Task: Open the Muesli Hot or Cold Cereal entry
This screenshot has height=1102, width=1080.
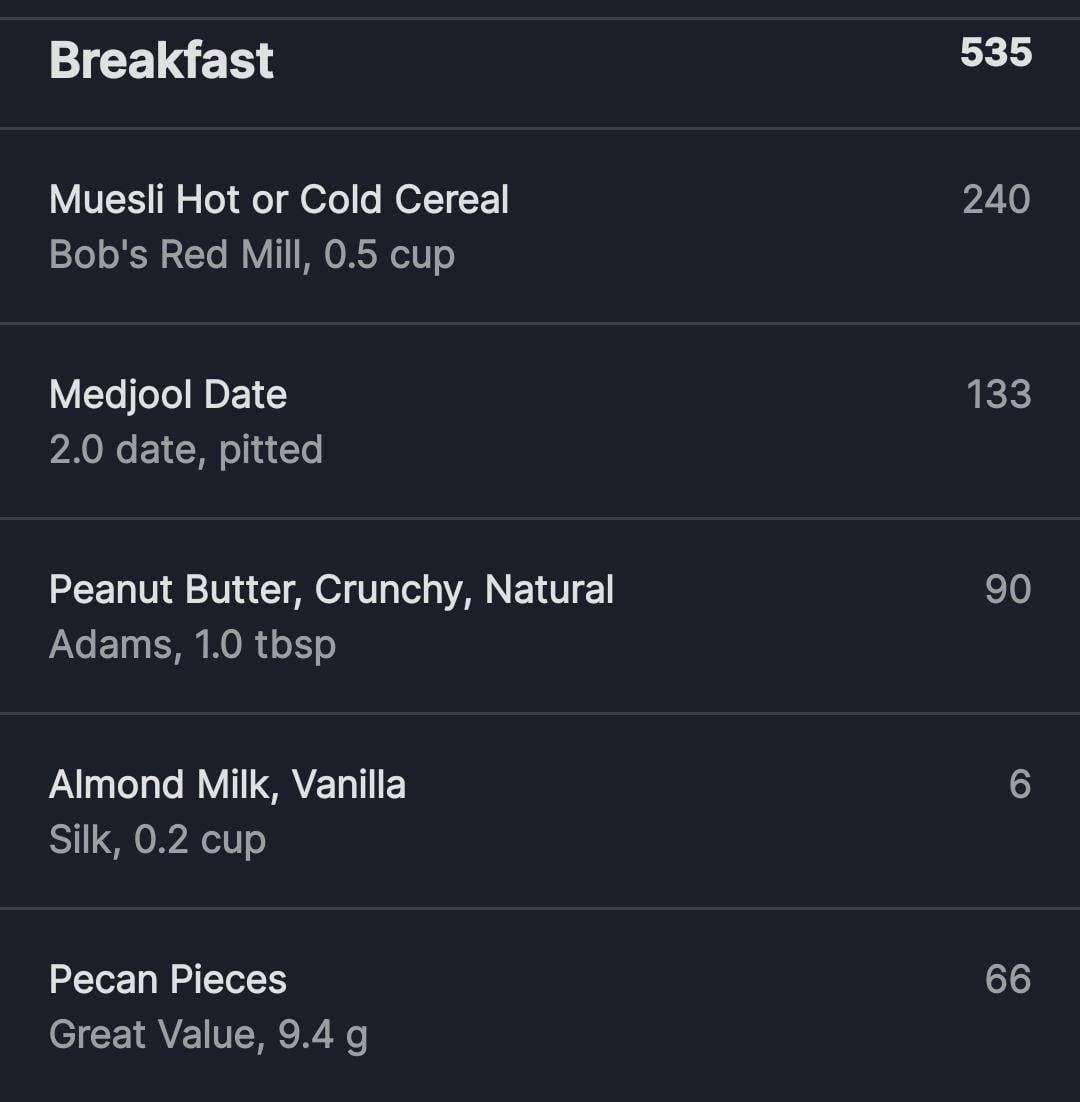Action: (x=279, y=199)
